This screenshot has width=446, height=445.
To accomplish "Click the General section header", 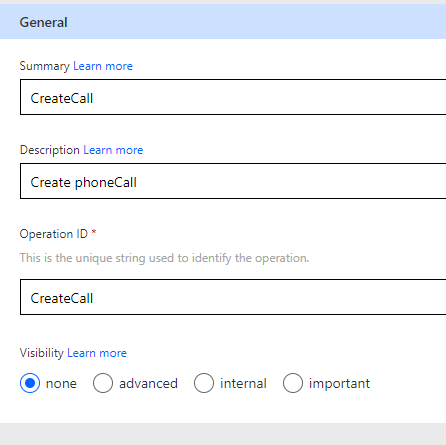I will coord(223,22).
